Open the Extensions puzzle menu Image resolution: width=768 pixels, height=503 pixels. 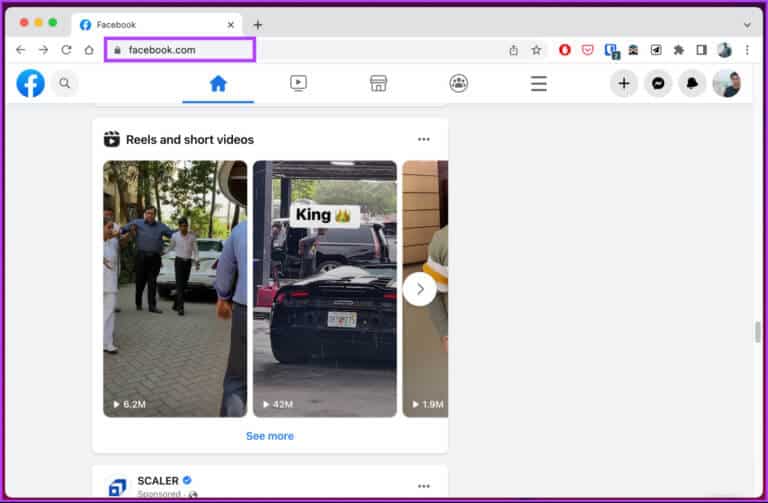pos(678,50)
